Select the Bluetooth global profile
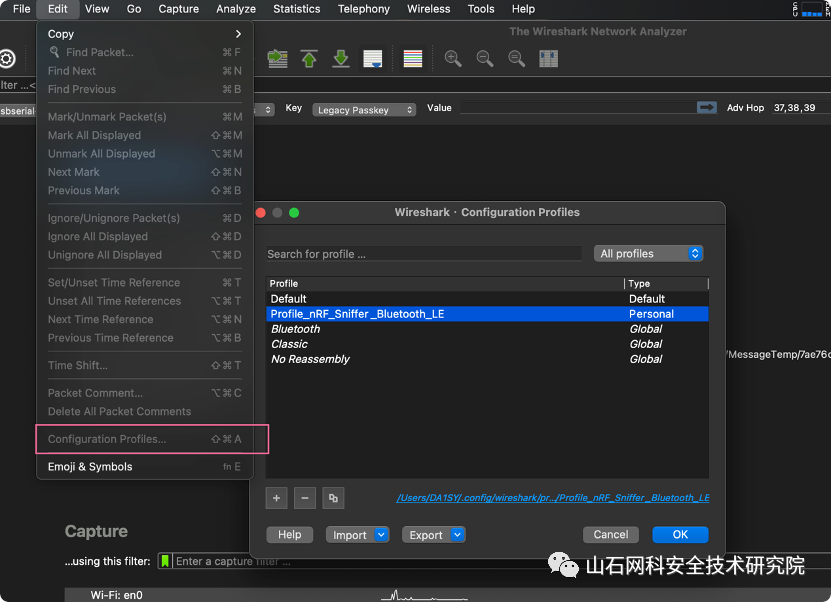 click(x=487, y=329)
